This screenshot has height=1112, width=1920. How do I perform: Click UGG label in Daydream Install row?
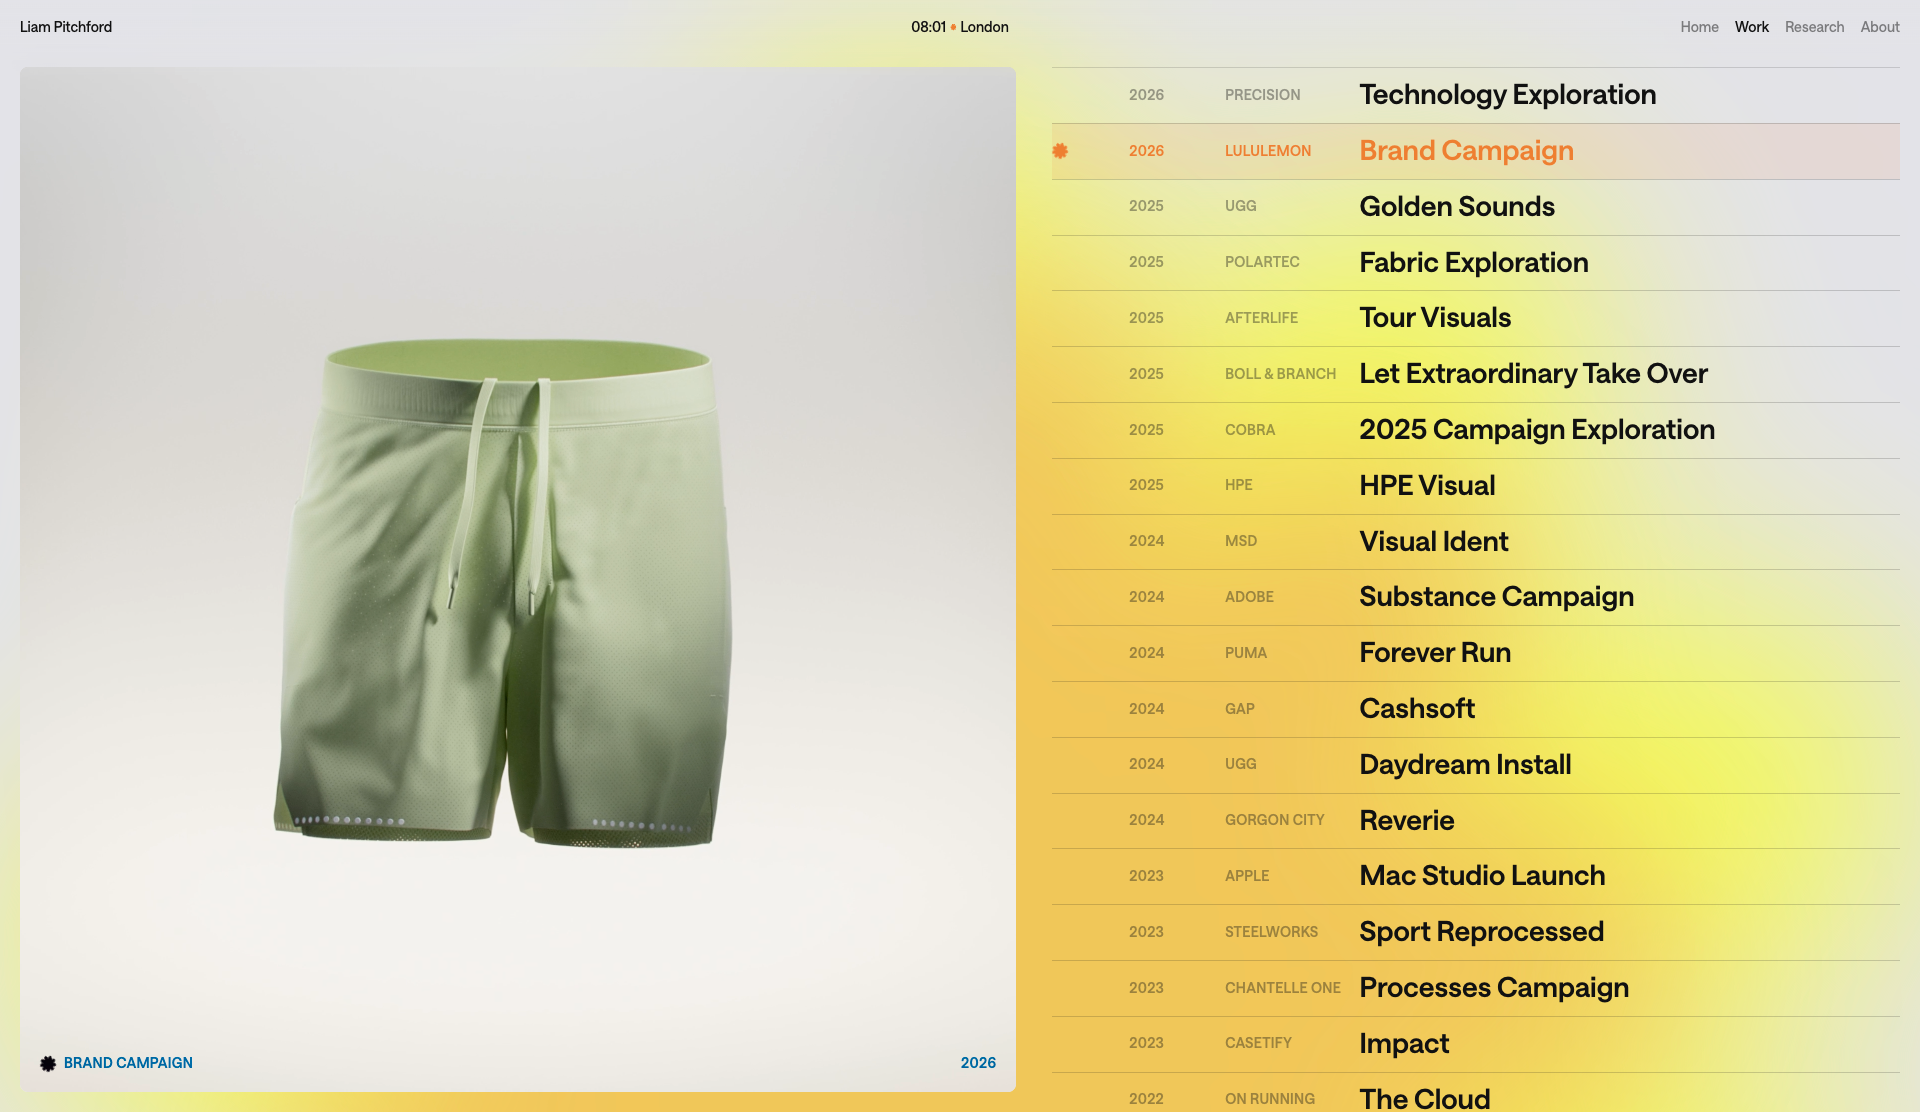1240,764
